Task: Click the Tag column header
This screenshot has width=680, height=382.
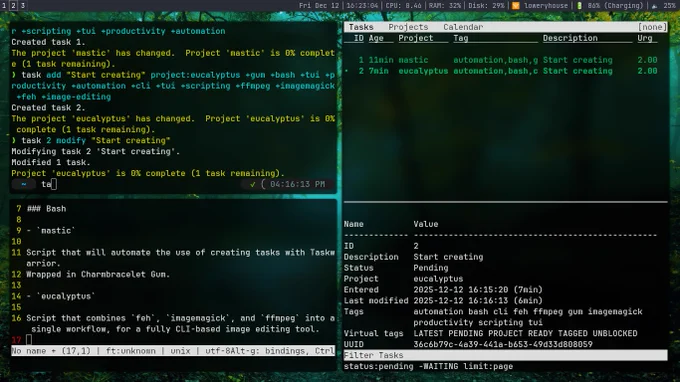Action: (x=461, y=38)
